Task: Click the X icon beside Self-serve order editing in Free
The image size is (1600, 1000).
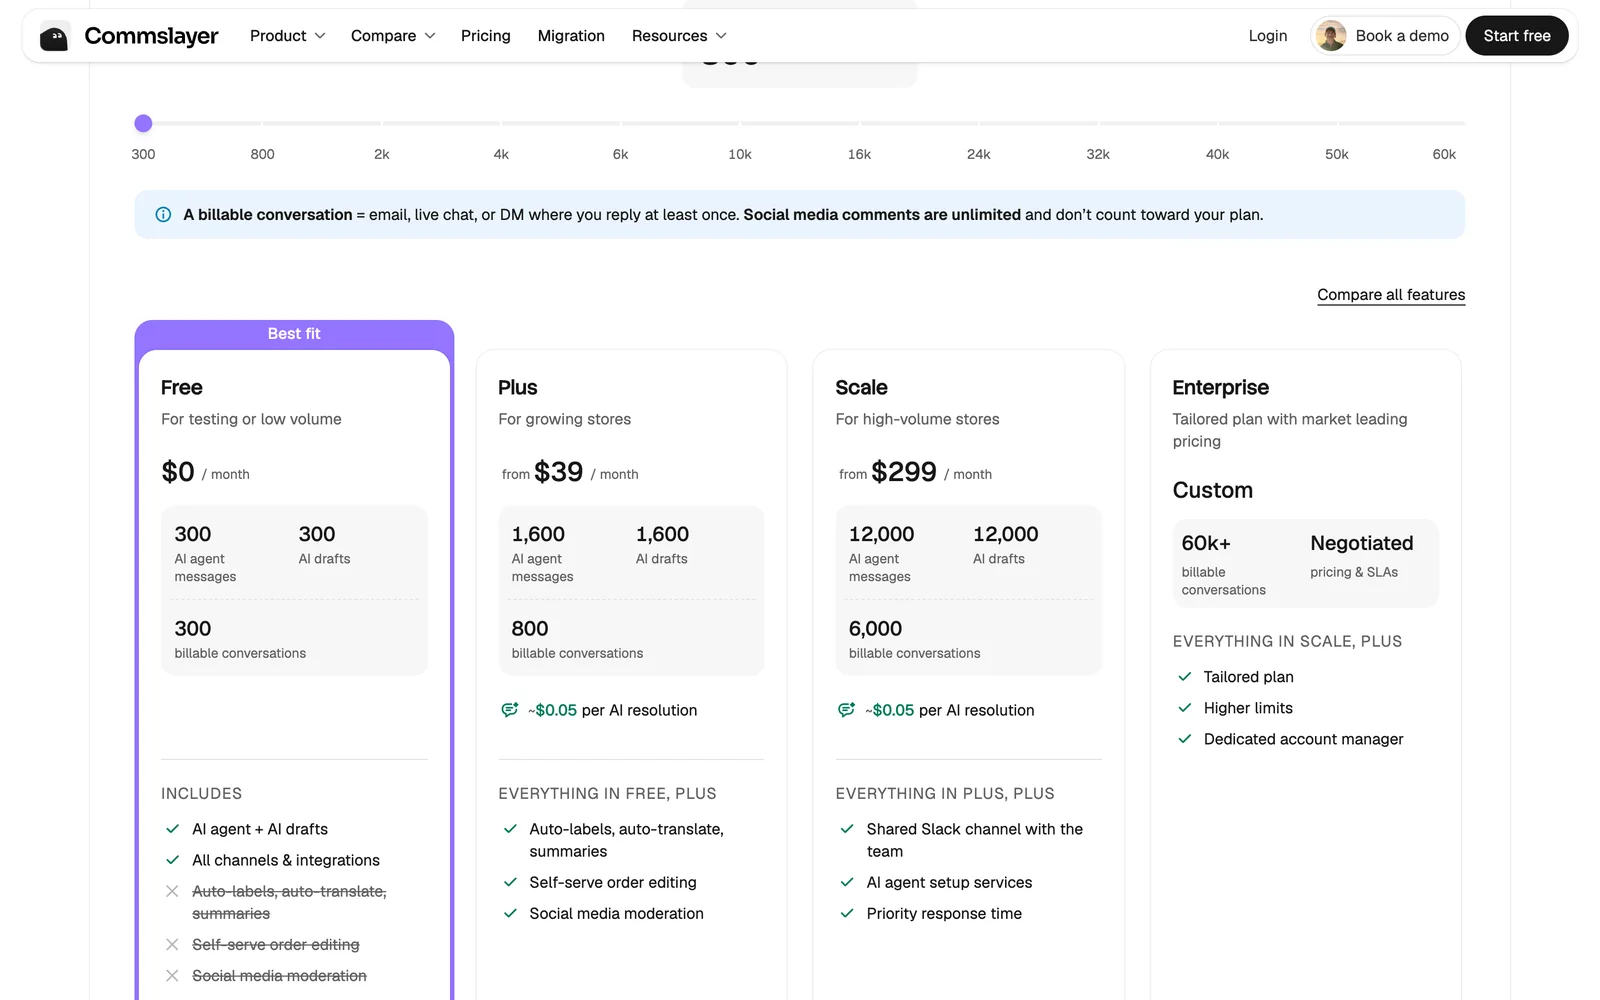Action: [x=172, y=945]
